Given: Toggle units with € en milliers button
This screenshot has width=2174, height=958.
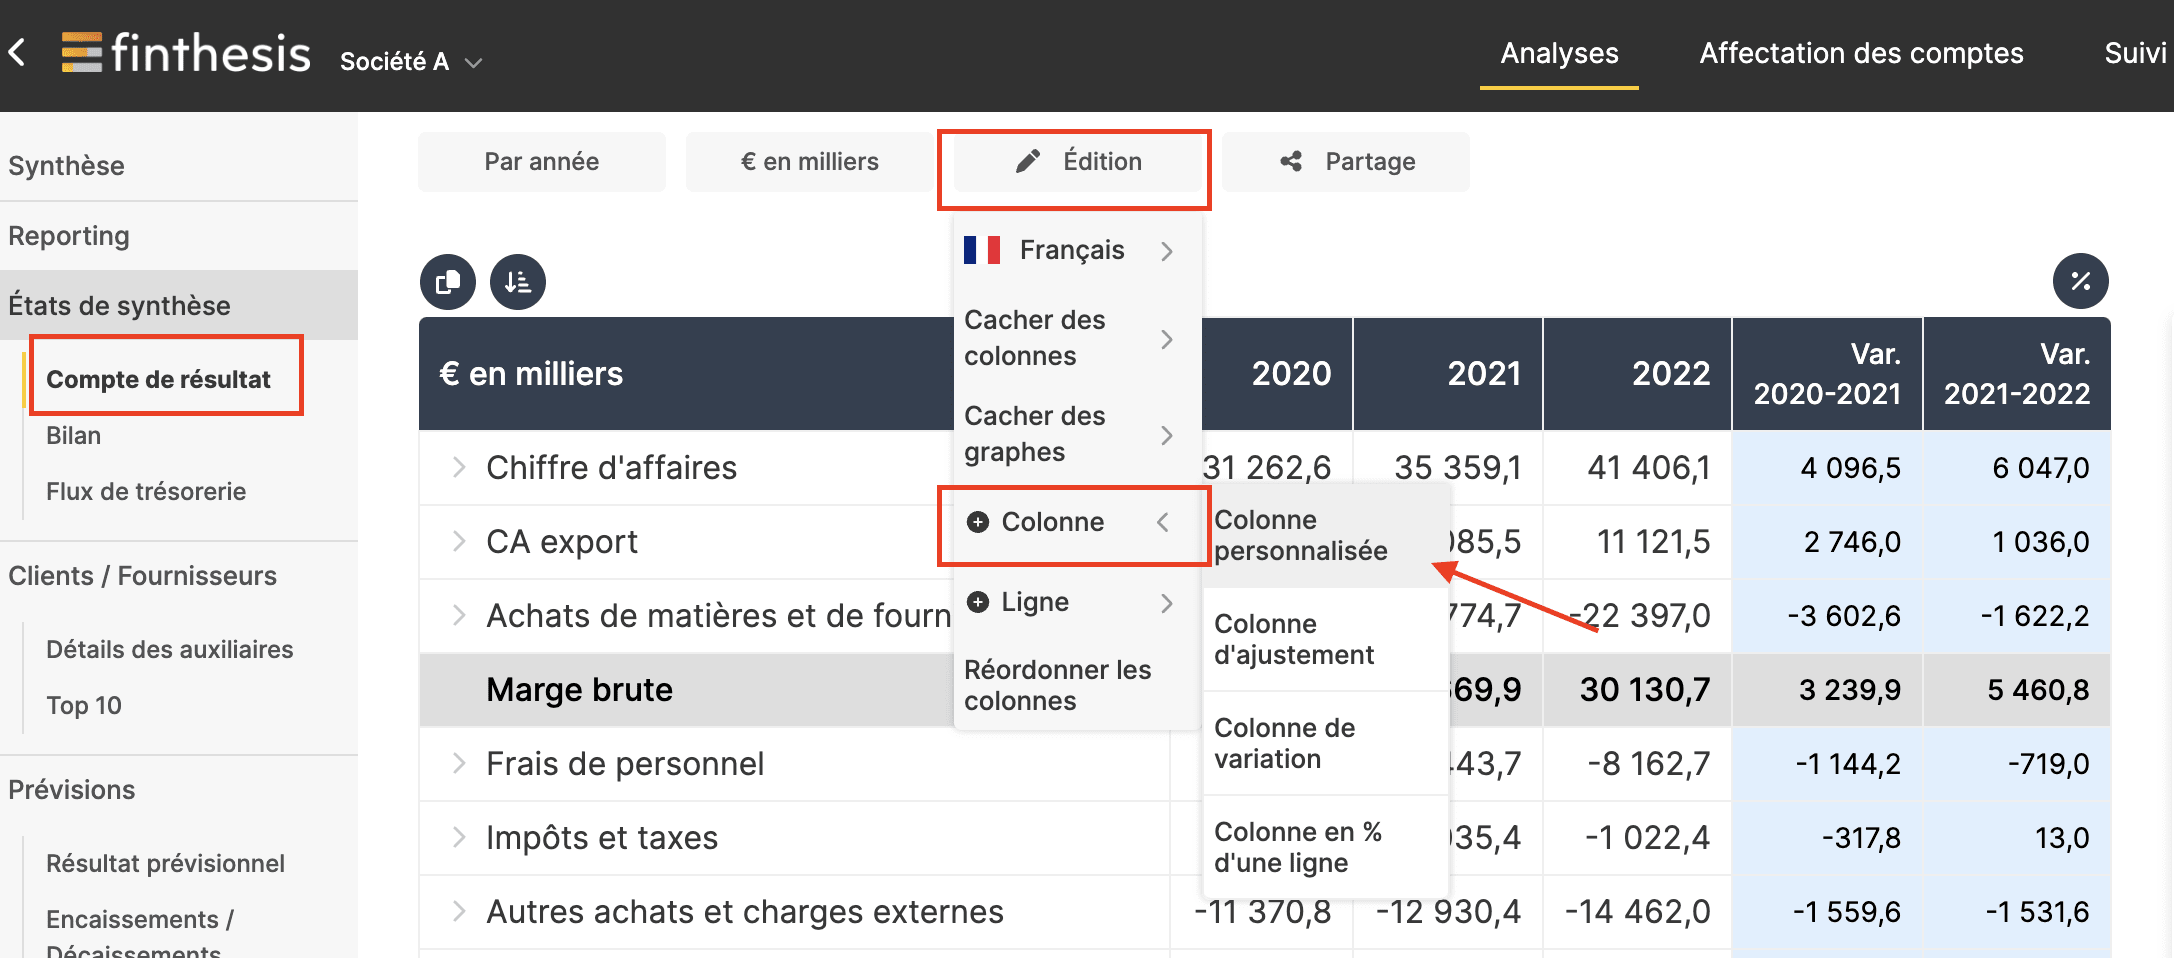Looking at the screenshot, I should pyautogui.click(x=808, y=160).
